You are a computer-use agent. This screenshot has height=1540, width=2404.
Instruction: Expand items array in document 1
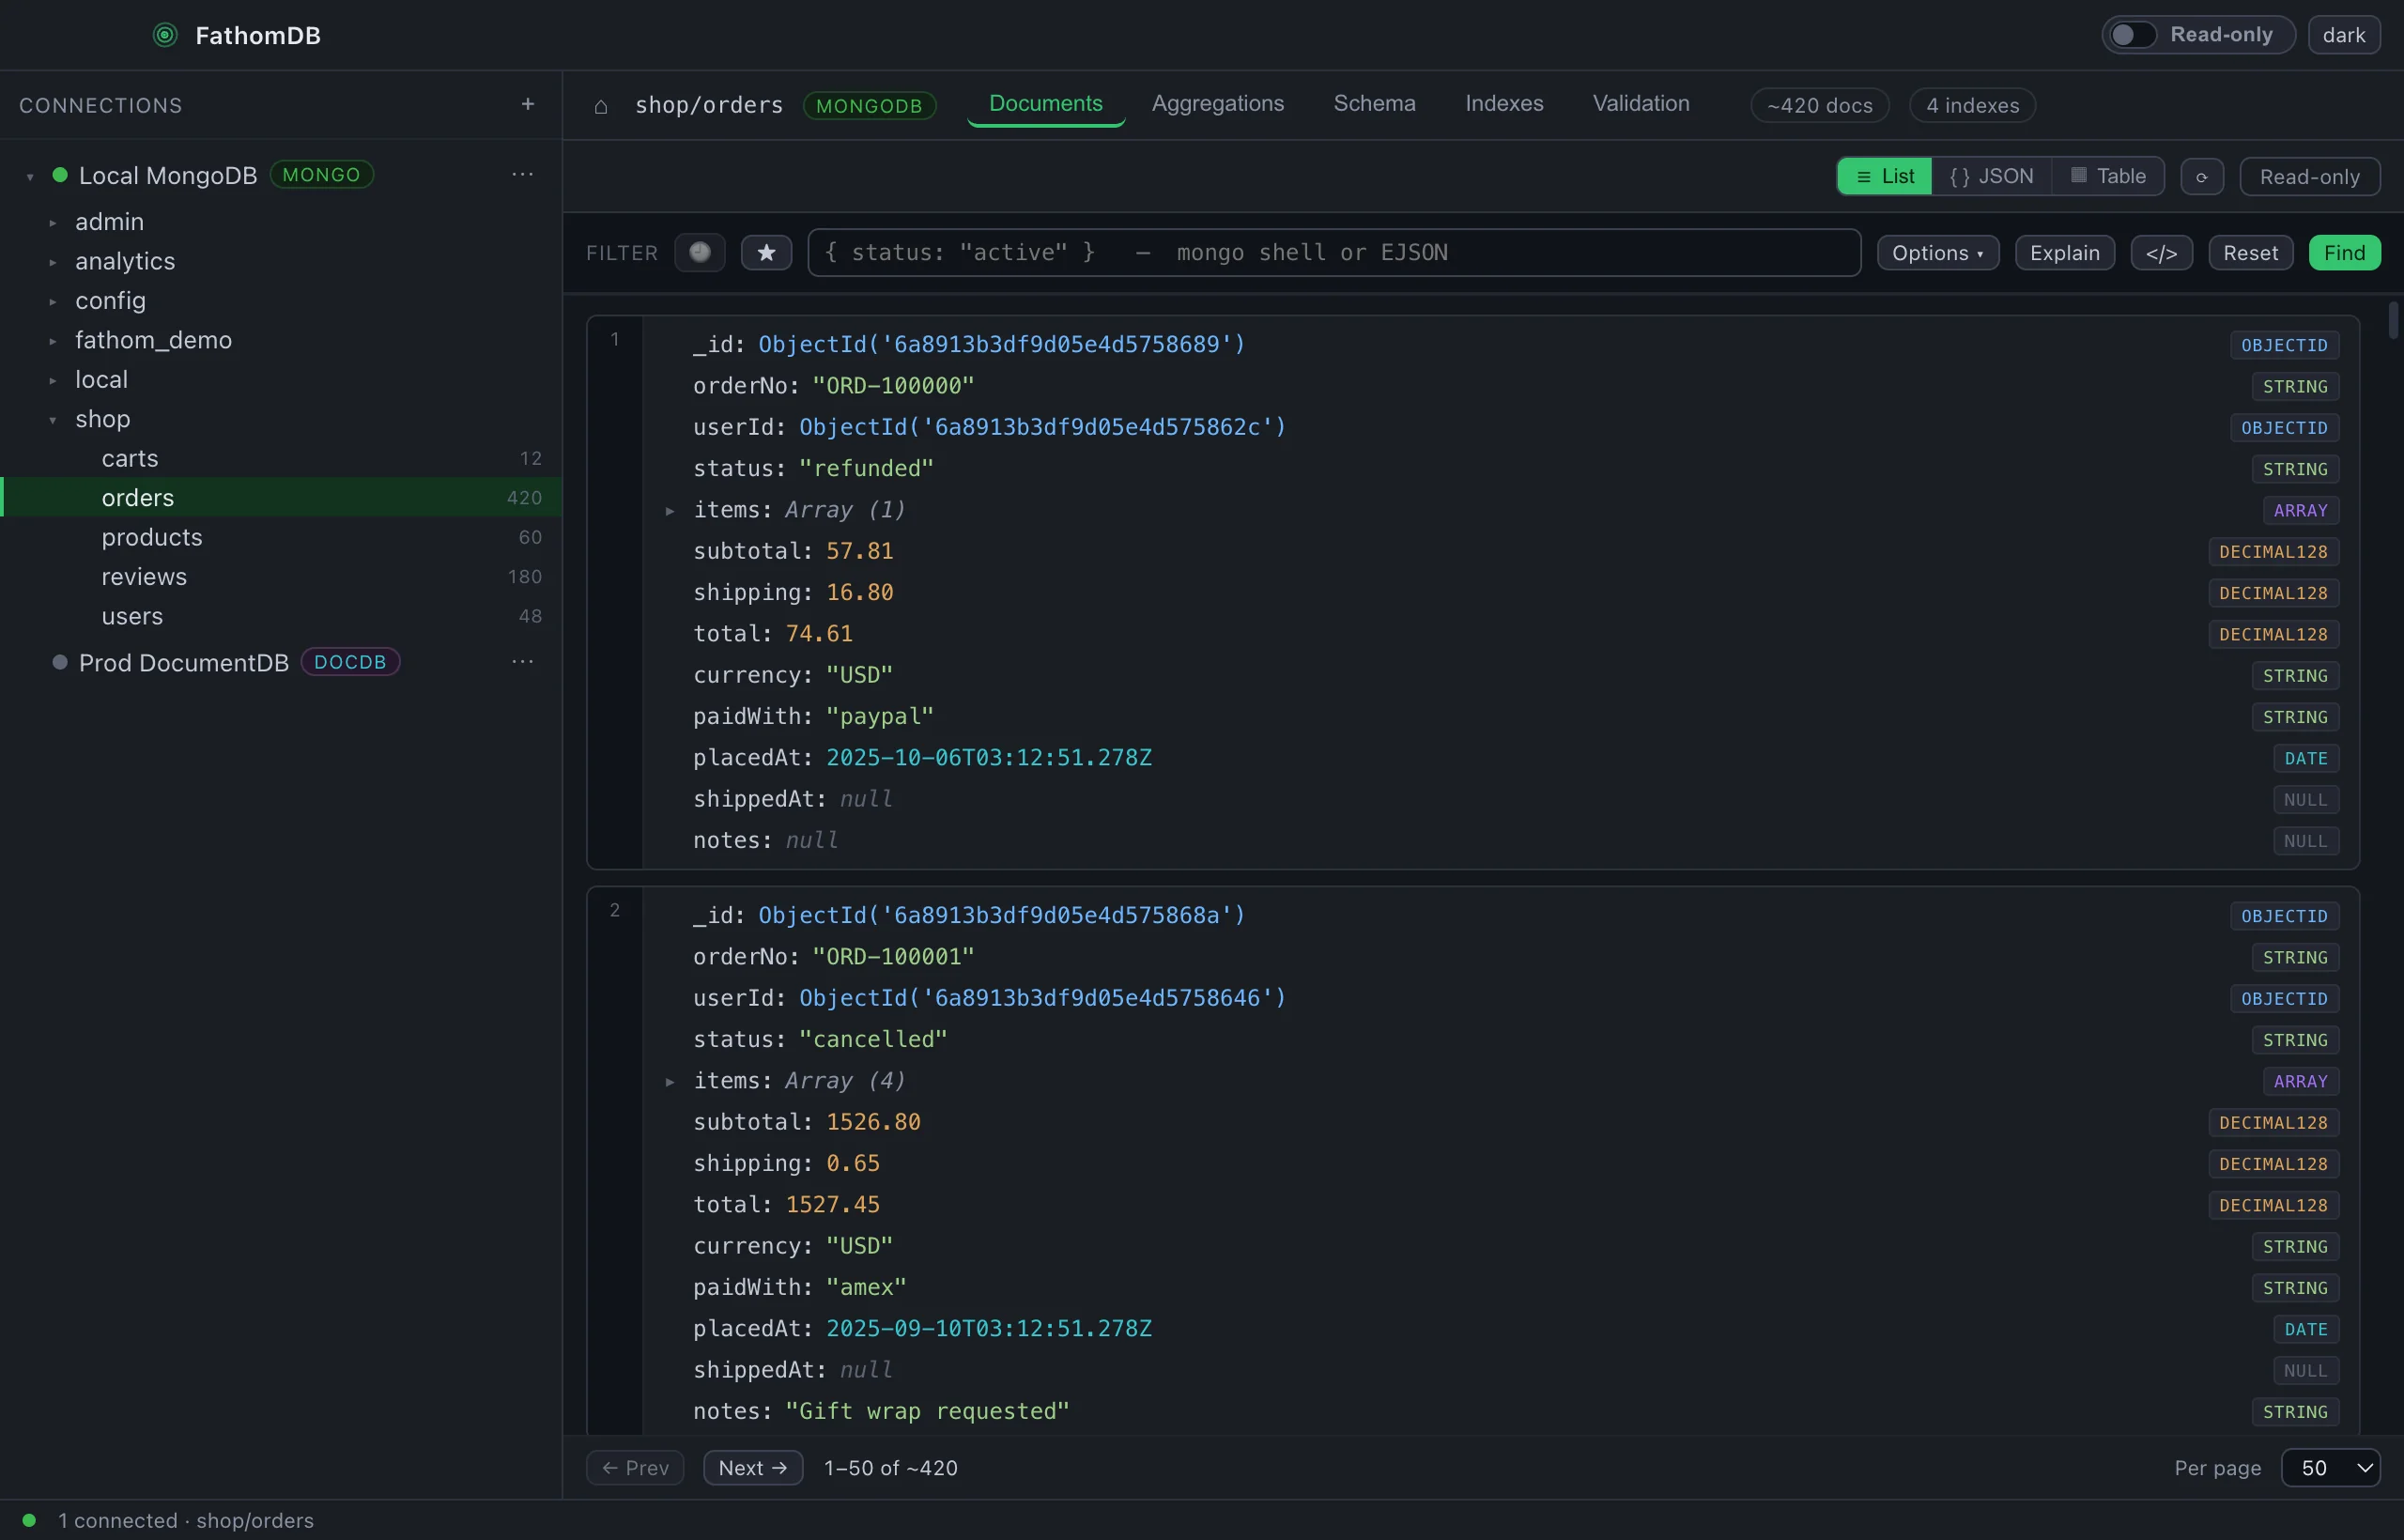670,511
